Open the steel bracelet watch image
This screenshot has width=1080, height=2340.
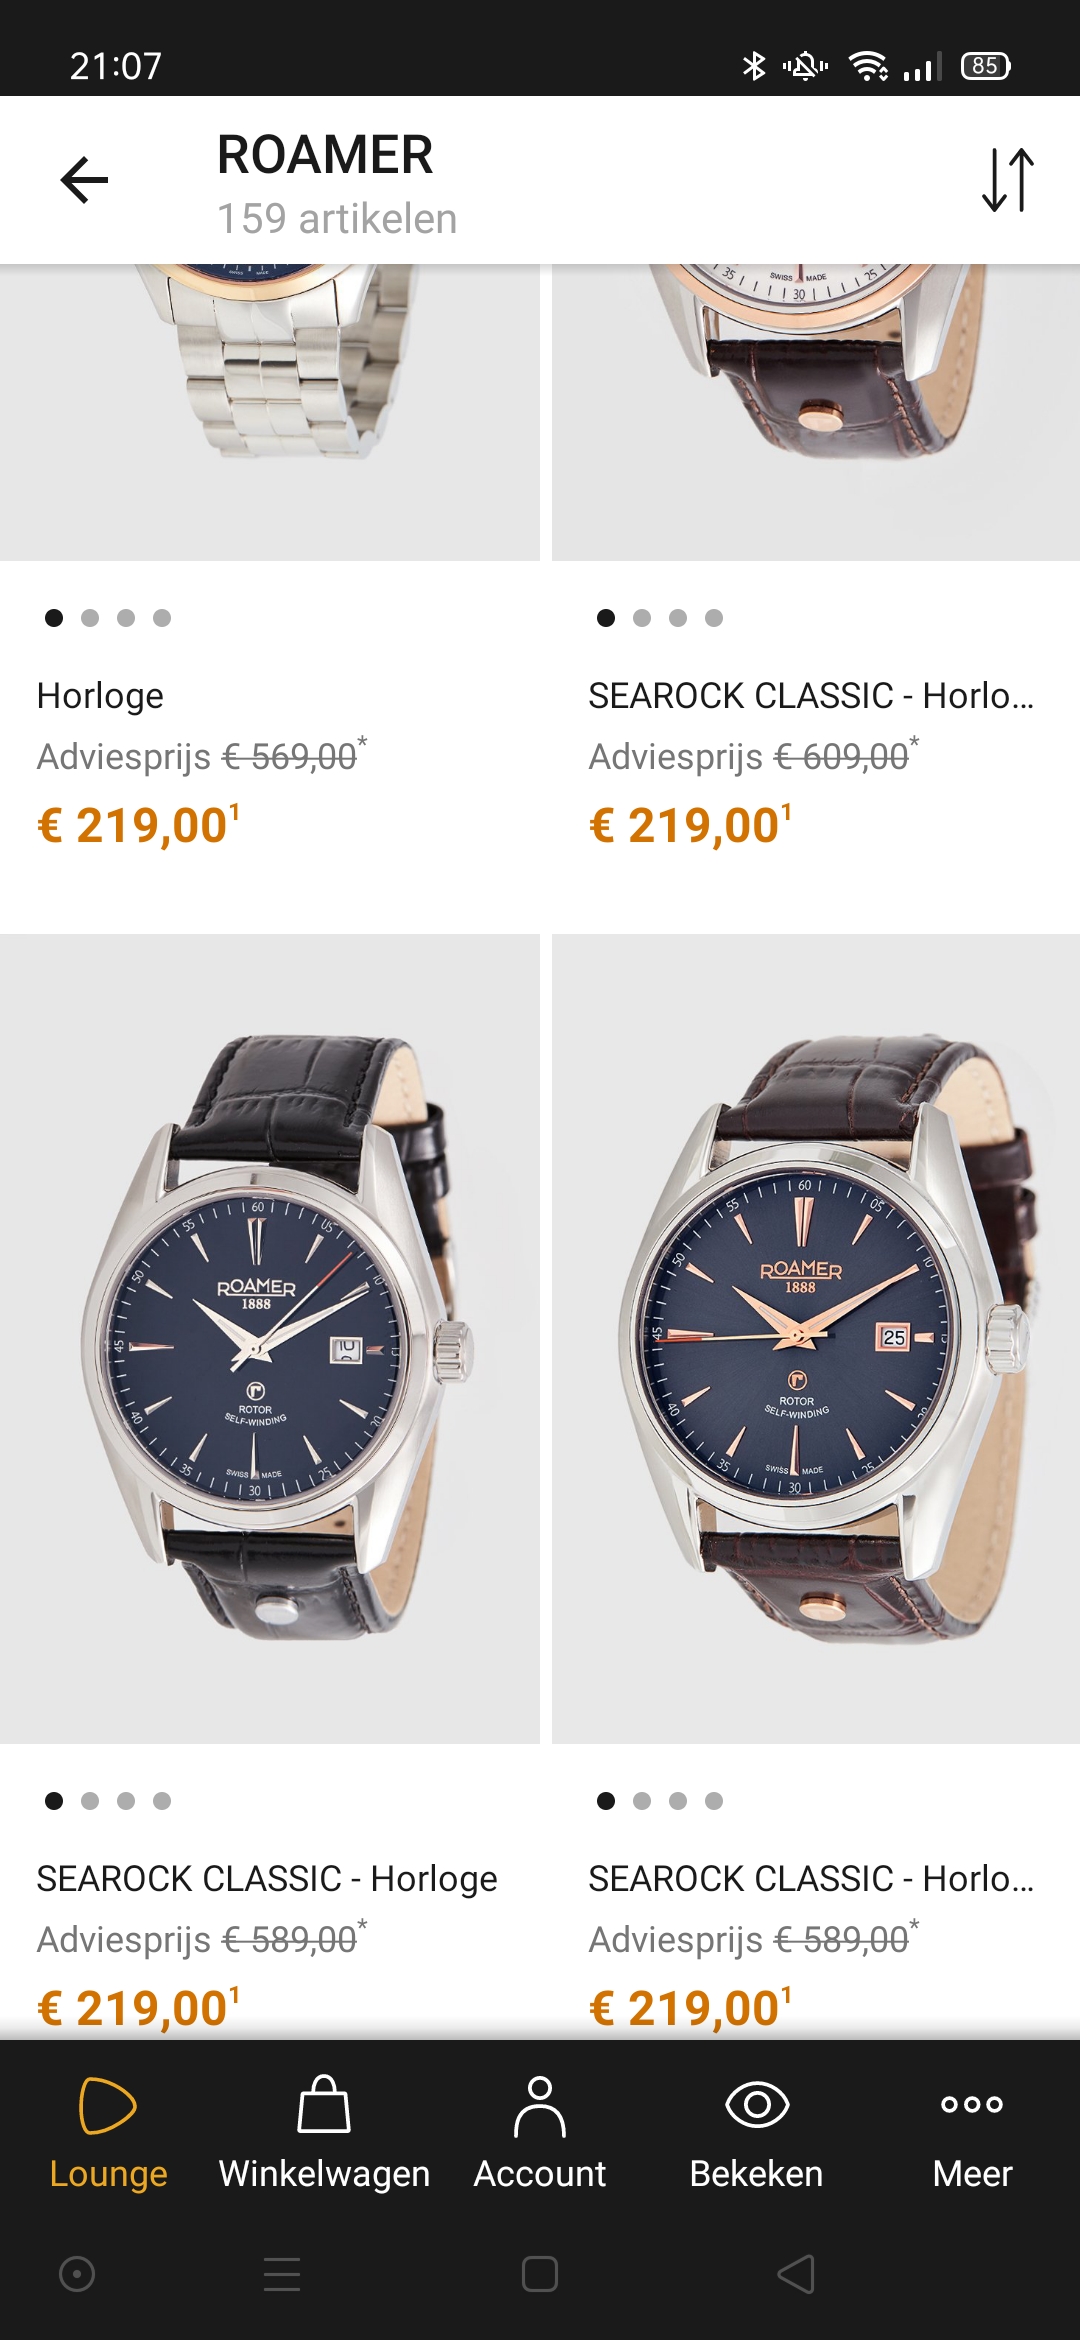(270, 412)
